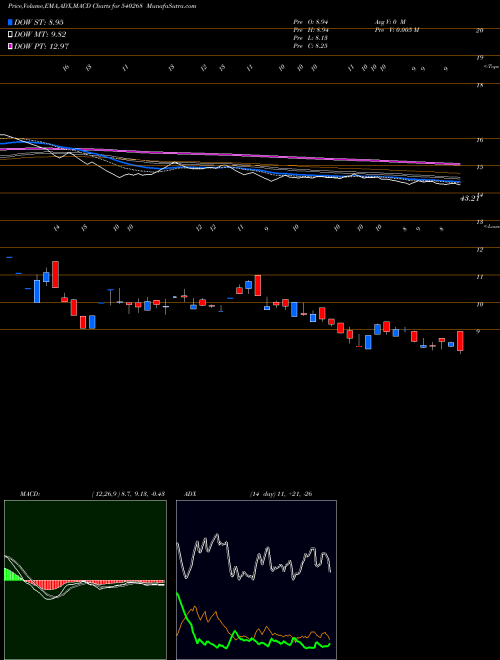Click the price axis label 20
The width and height of the screenshot is (500, 660).
click(x=479, y=30)
